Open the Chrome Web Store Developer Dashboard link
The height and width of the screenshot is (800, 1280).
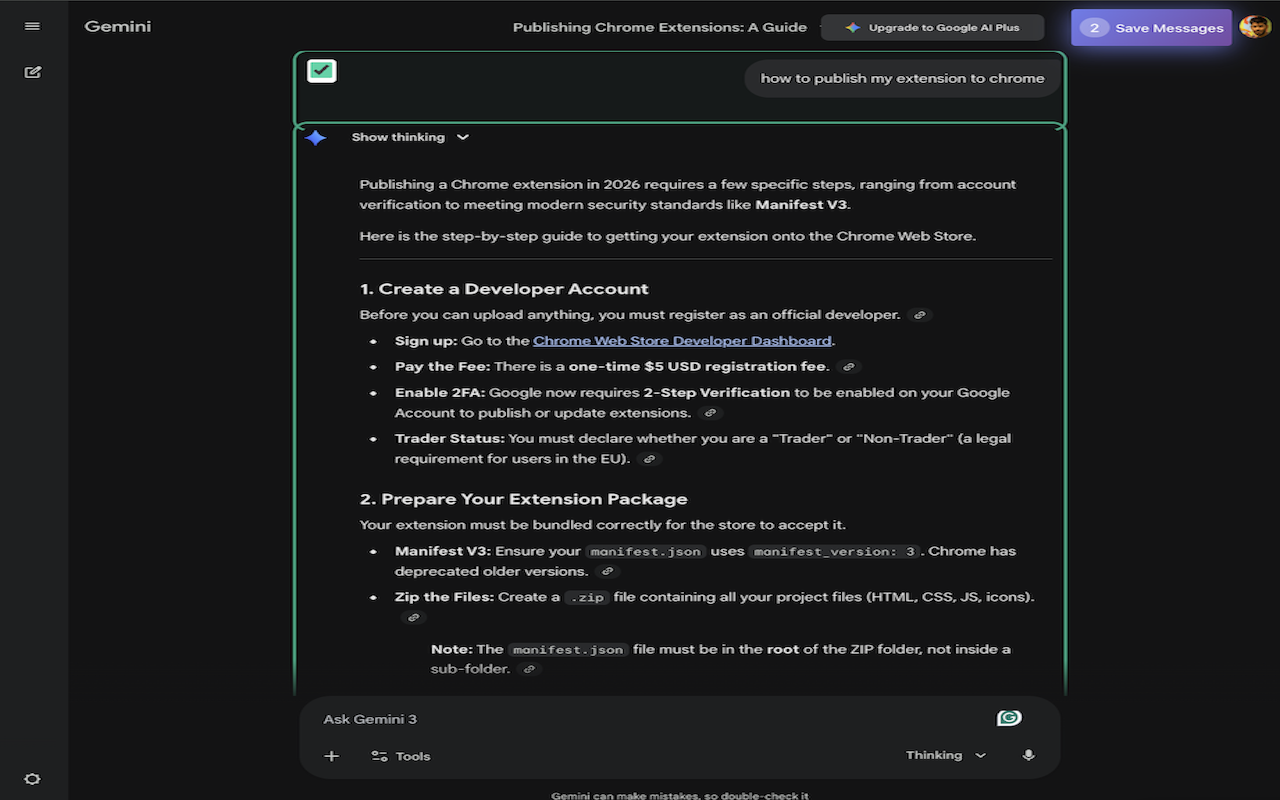tap(682, 340)
